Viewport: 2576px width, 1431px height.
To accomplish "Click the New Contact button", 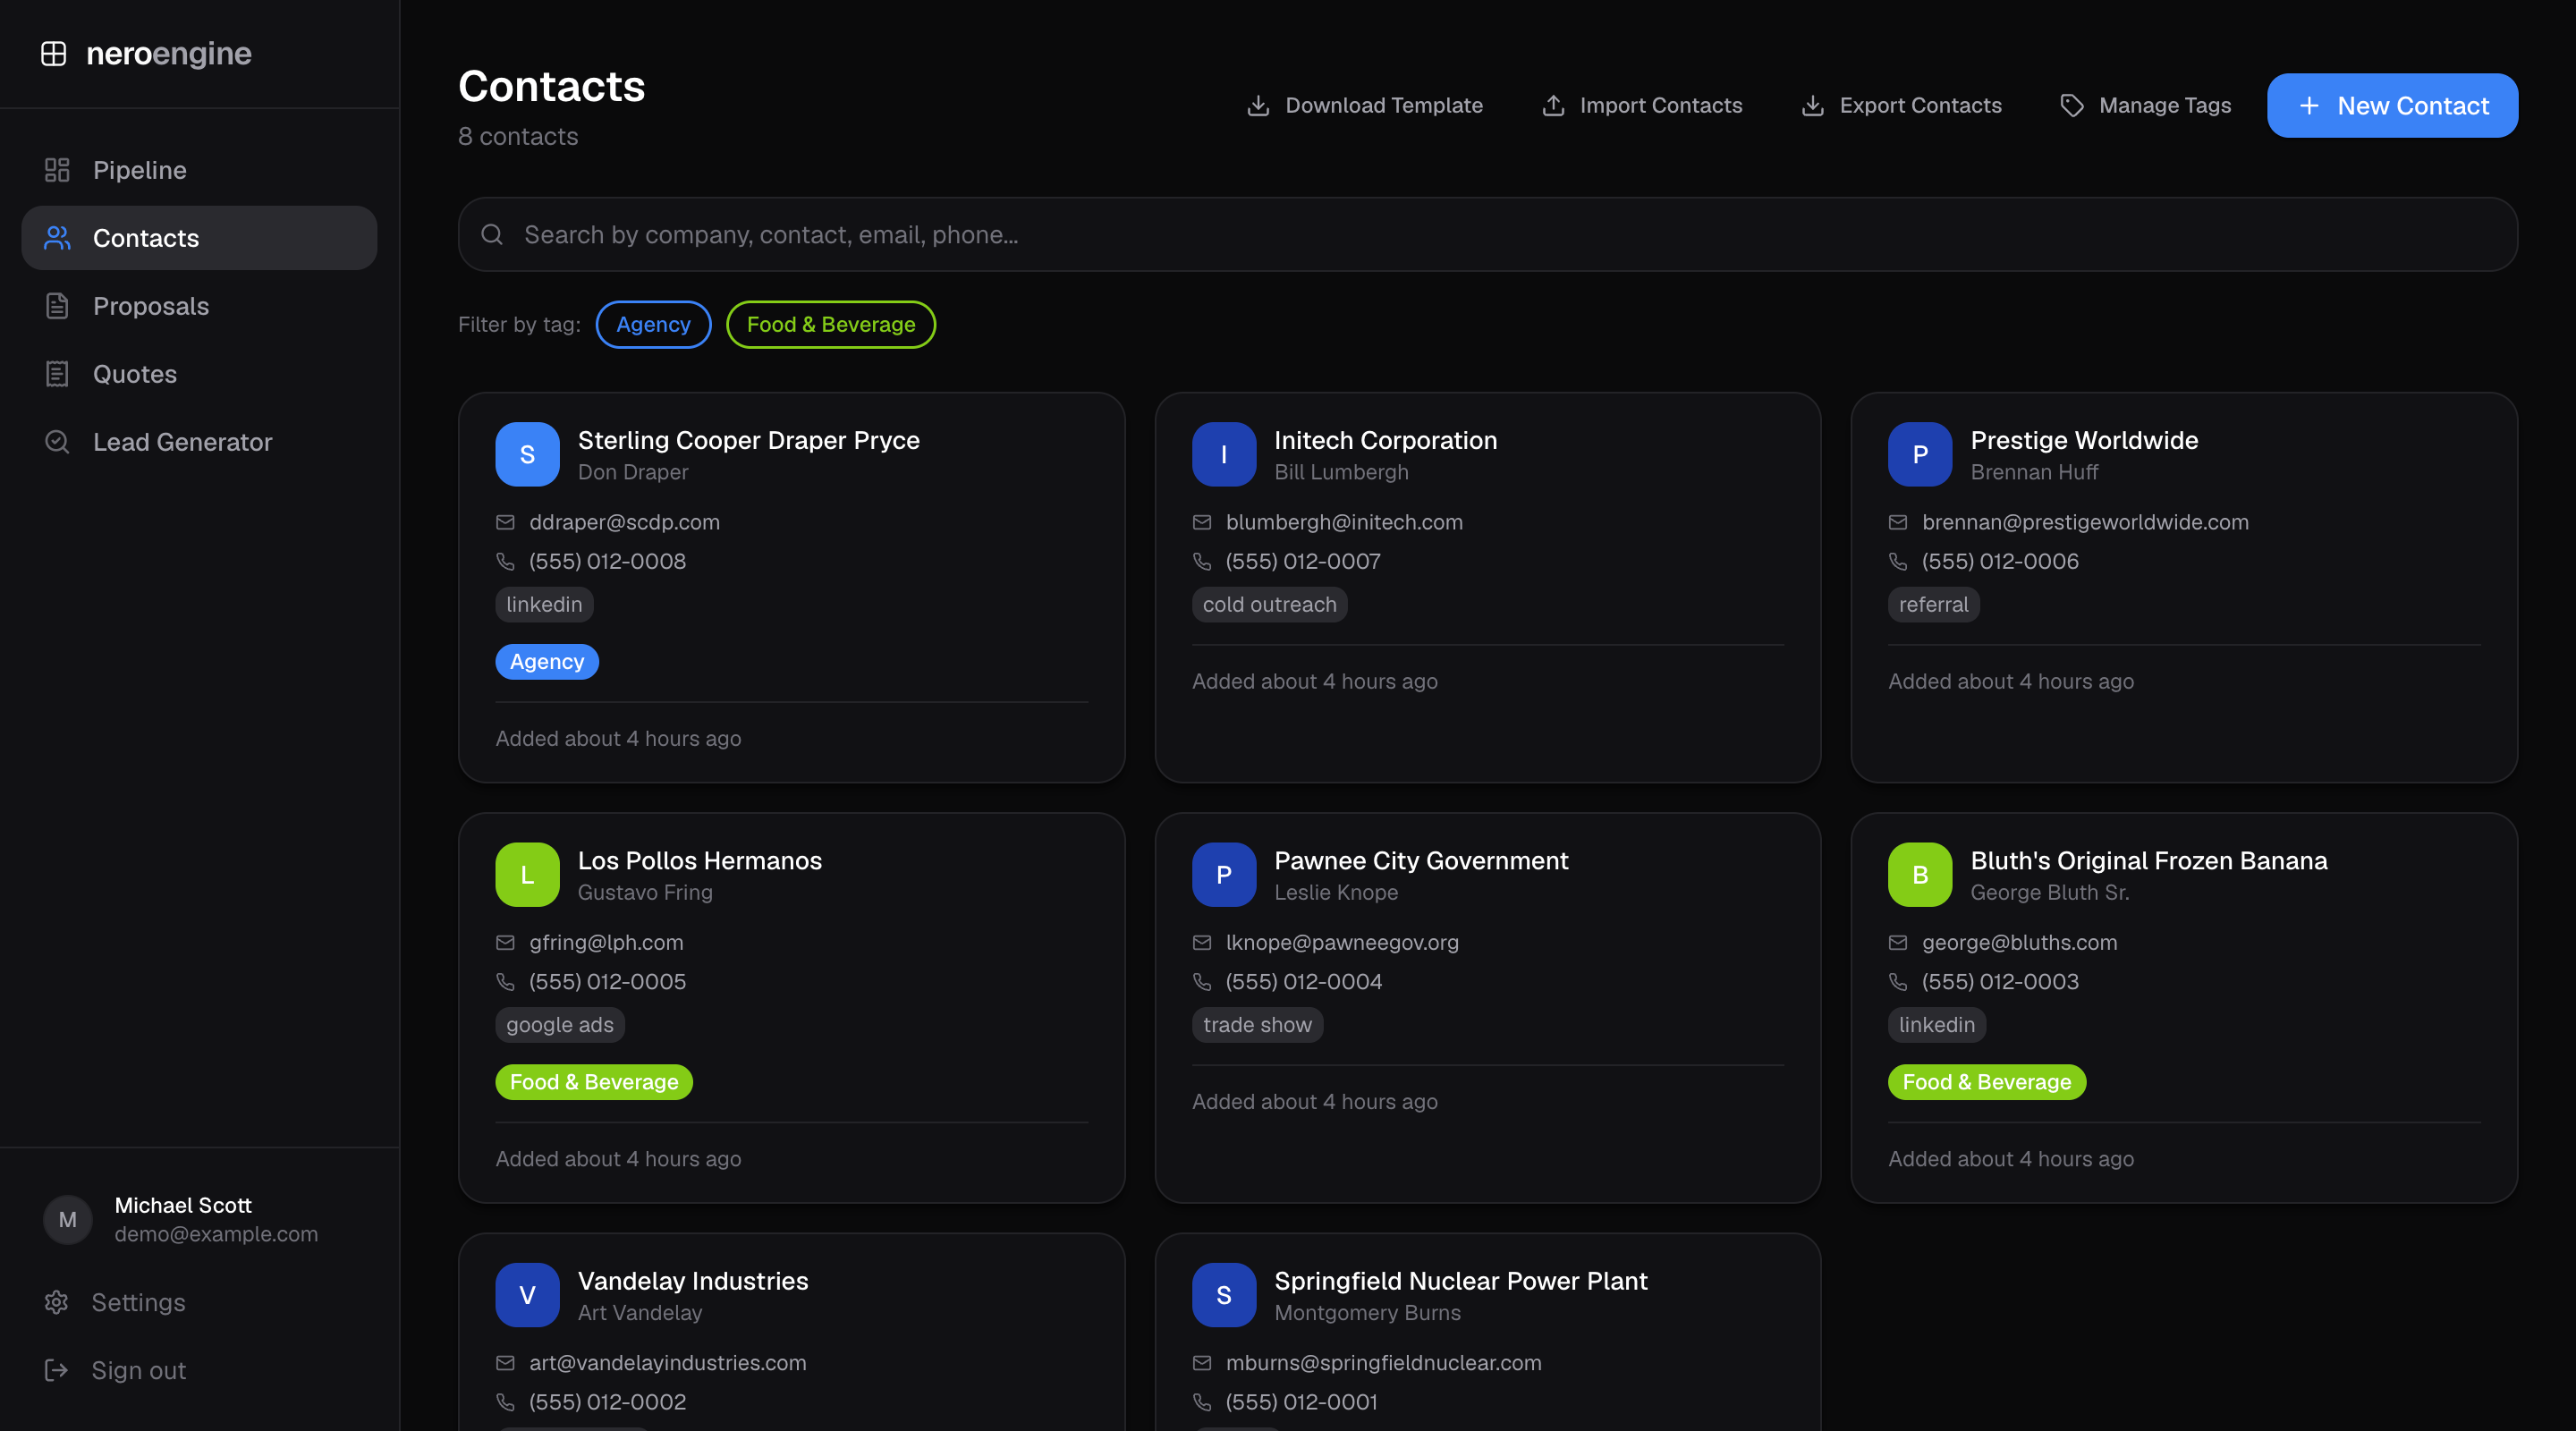I will tap(2392, 105).
